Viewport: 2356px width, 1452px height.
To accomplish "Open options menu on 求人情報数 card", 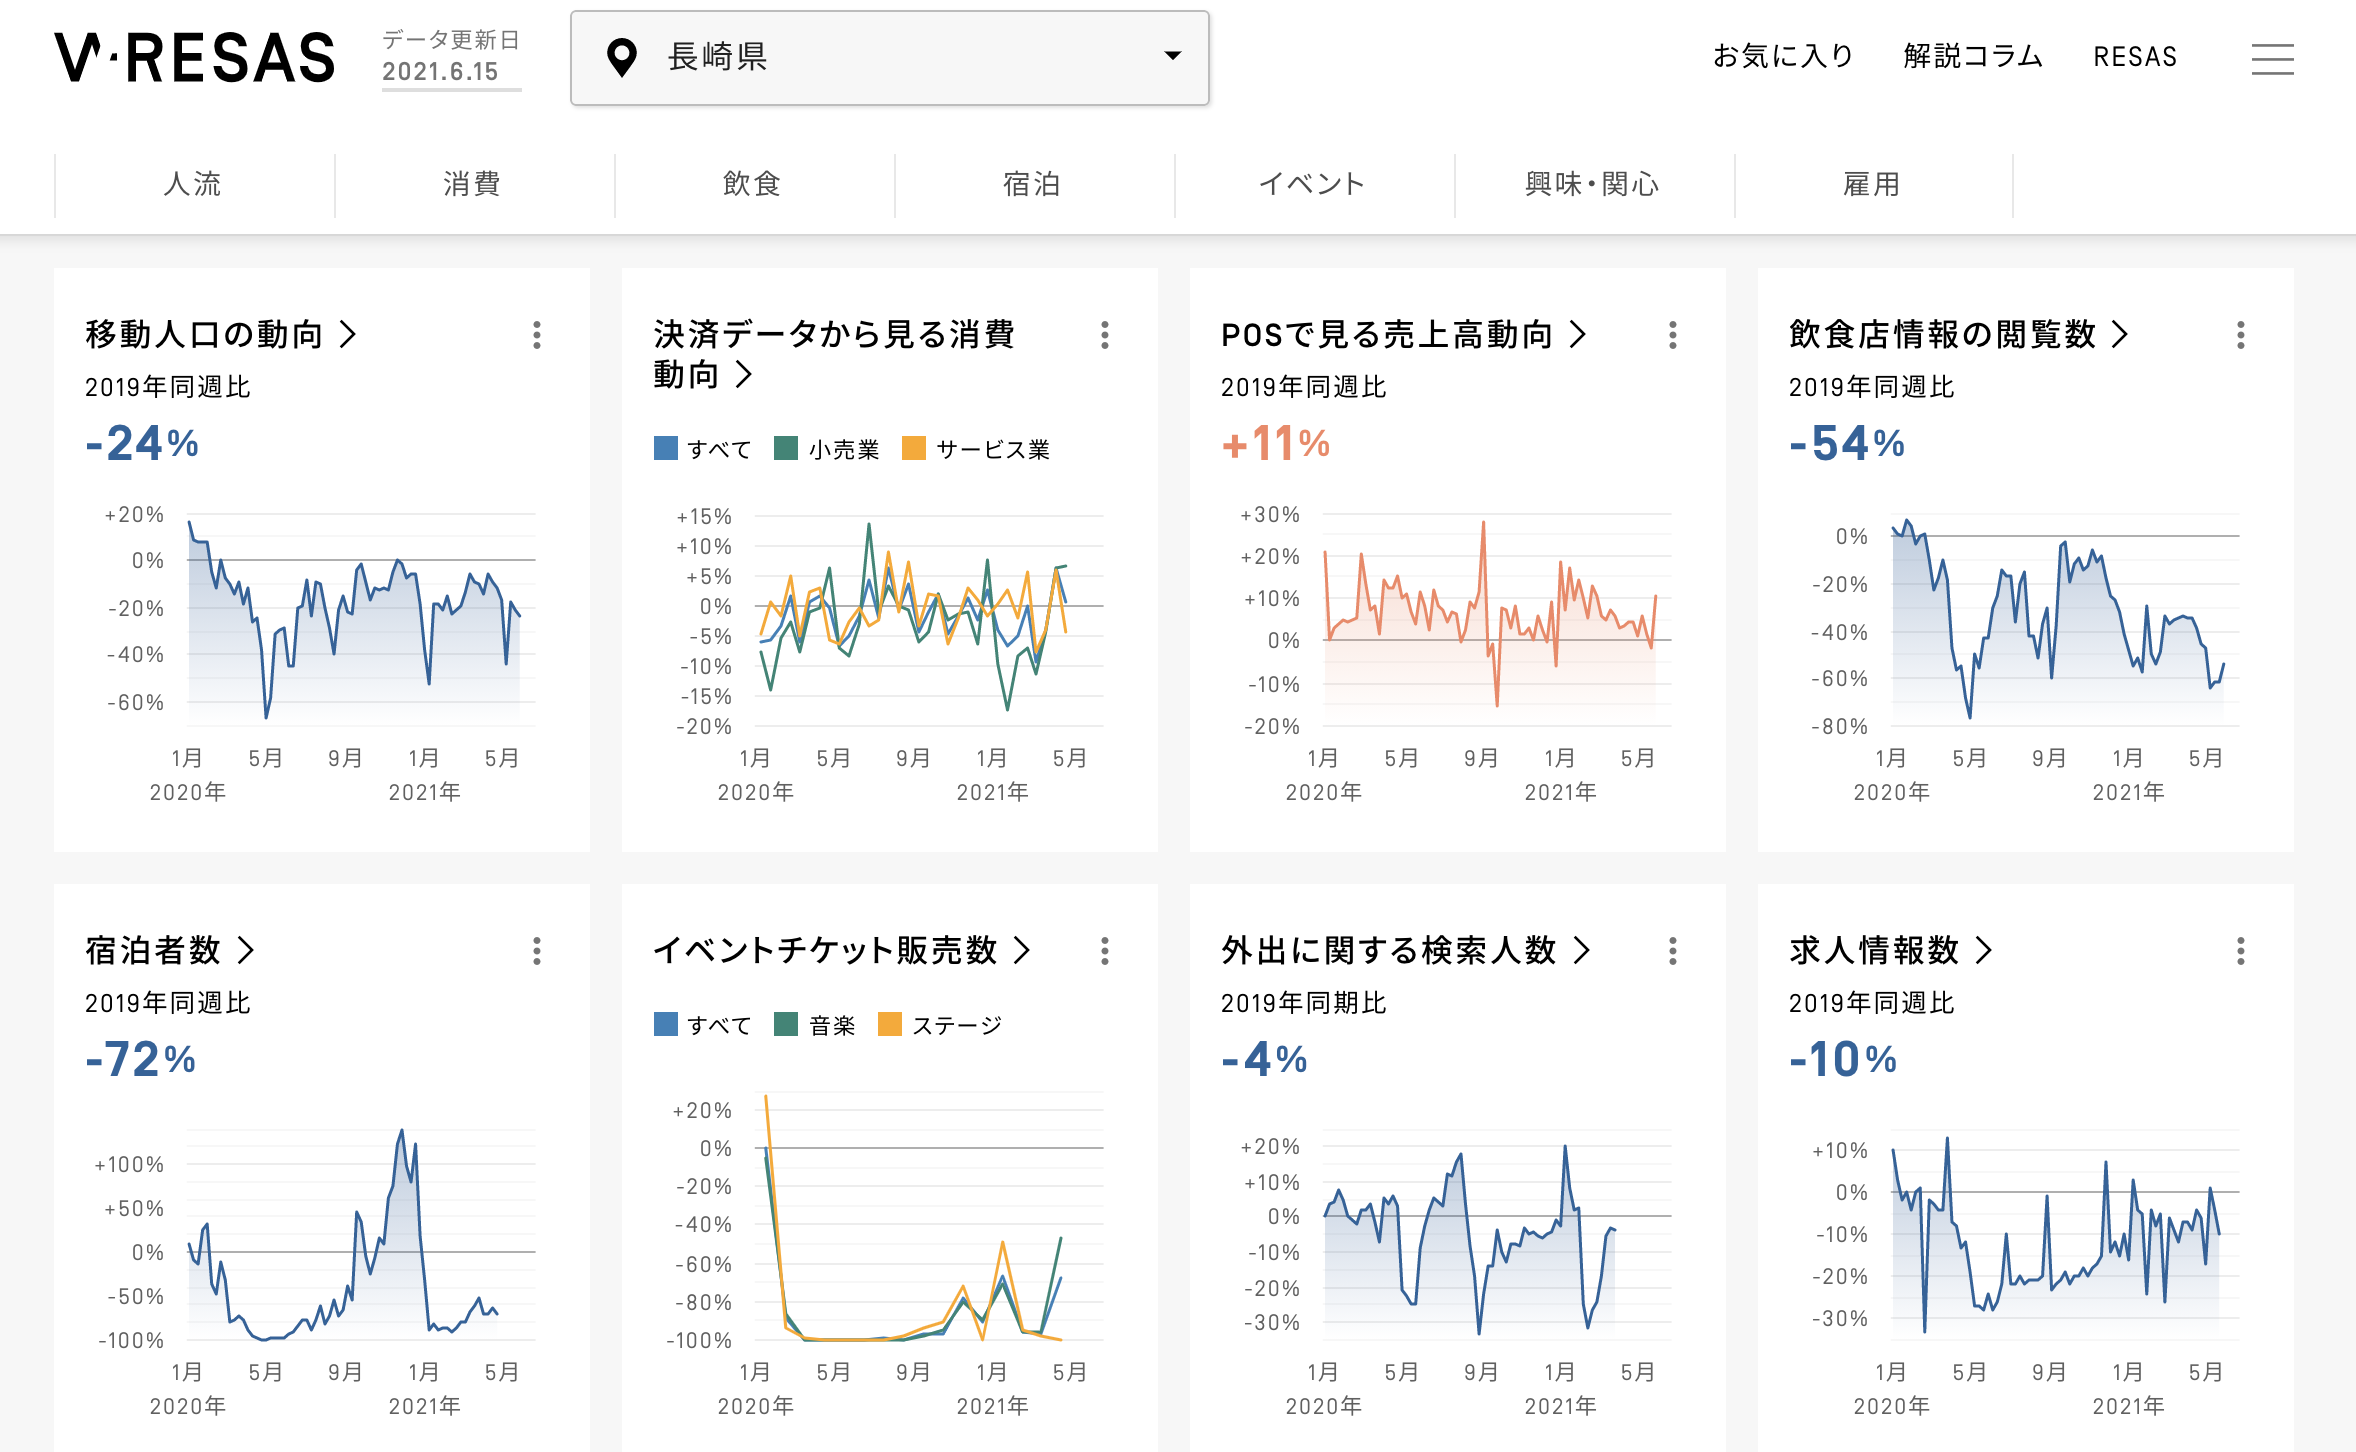I will (x=2241, y=951).
